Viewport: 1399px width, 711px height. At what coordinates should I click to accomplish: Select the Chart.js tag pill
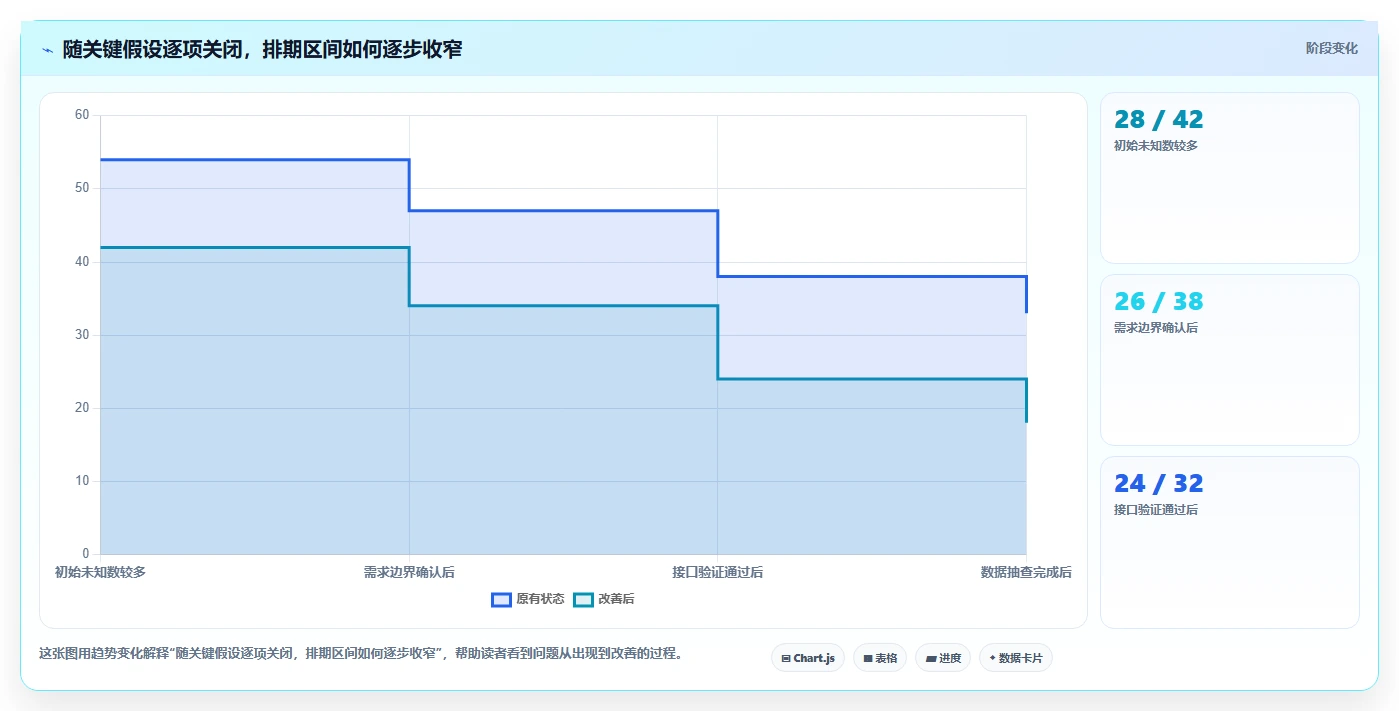(808, 658)
